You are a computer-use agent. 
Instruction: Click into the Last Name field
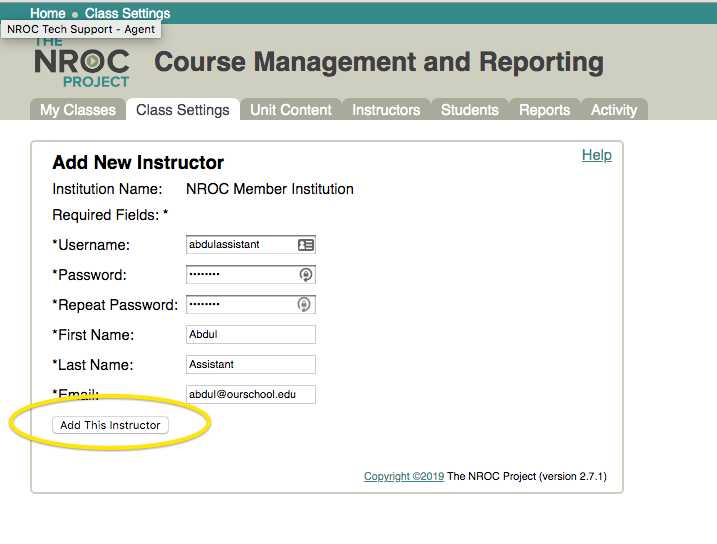(251, 364)
